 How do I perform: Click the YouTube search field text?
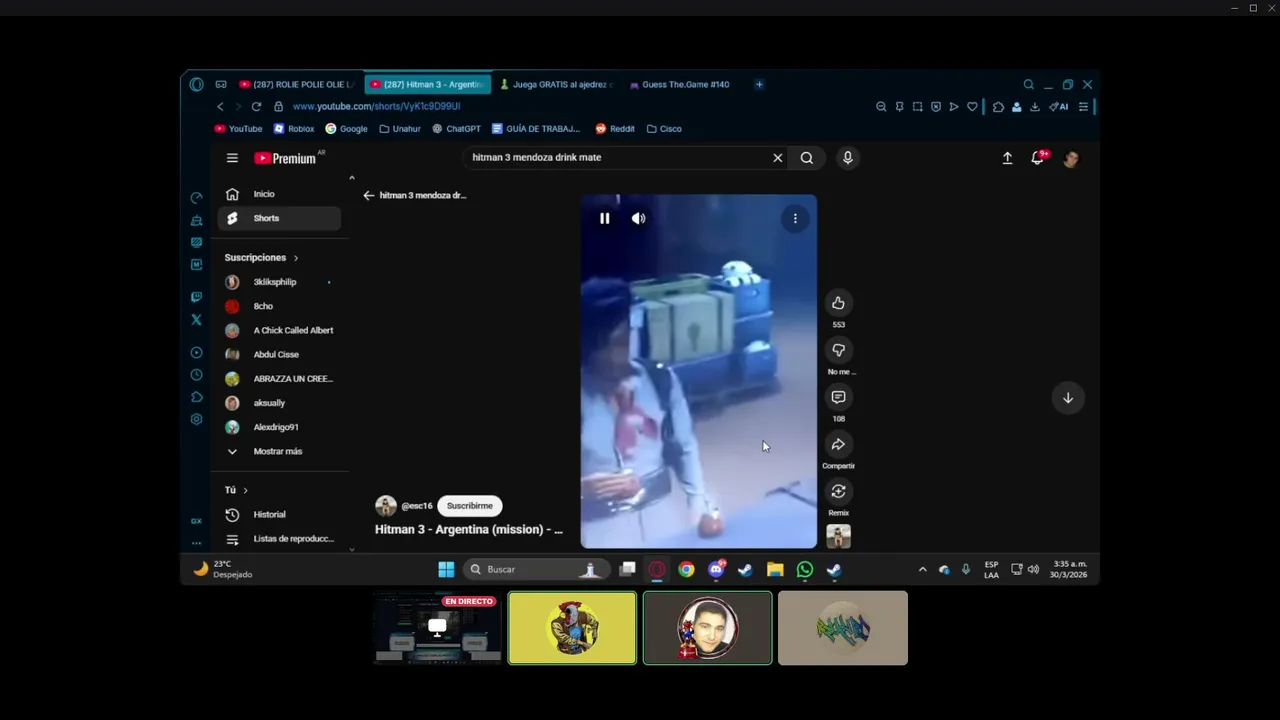536,157
